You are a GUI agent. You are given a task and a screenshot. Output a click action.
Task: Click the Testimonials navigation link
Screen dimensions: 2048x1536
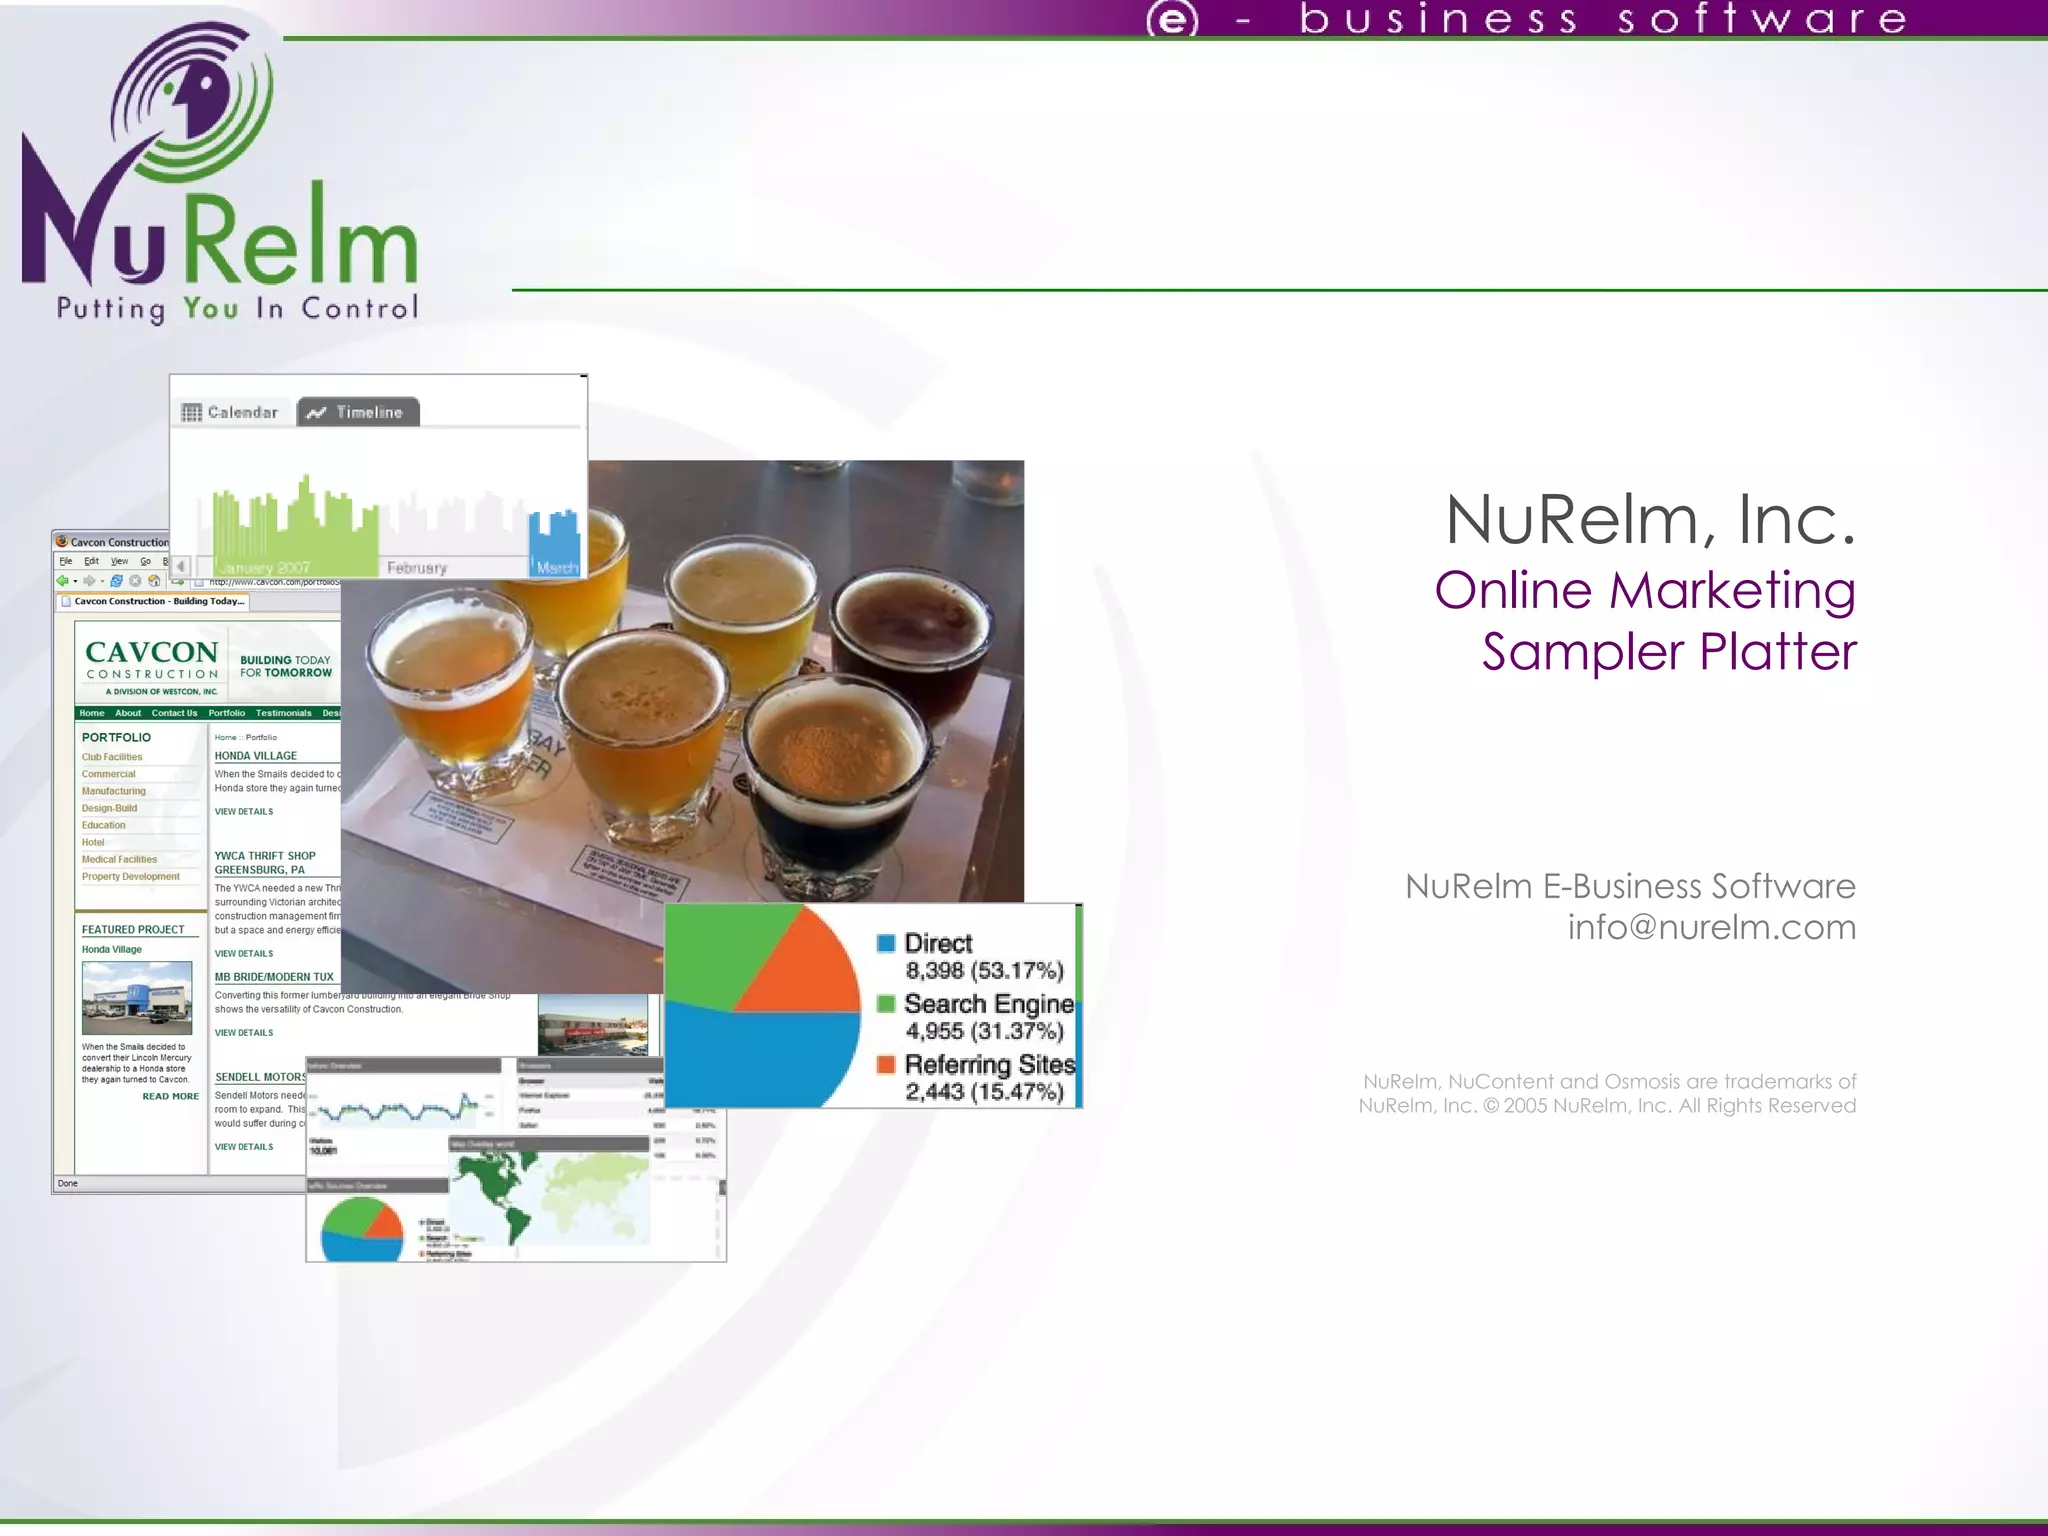pos(283,713)
